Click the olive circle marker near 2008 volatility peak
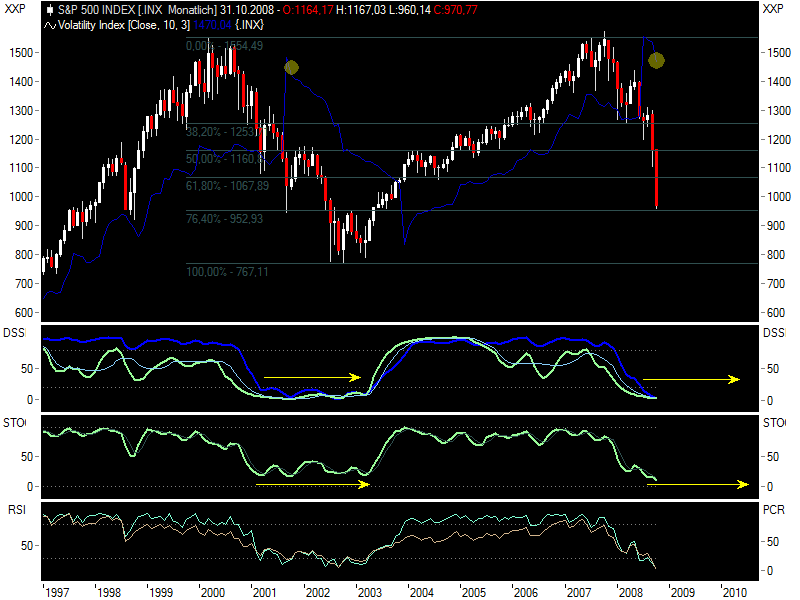 click(x=657, y=61)
